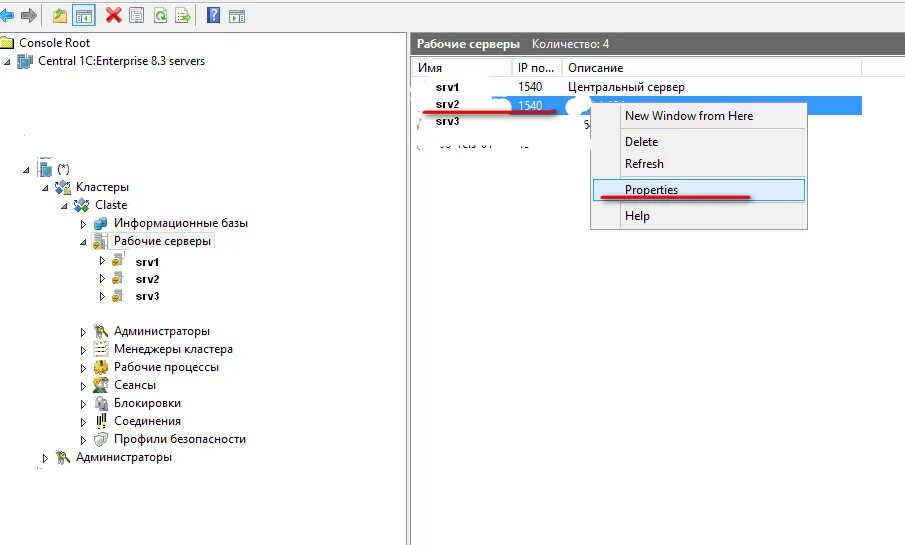Click the Central 1C:Enterprise 8.3 servers icon

(x=25, y=61)
